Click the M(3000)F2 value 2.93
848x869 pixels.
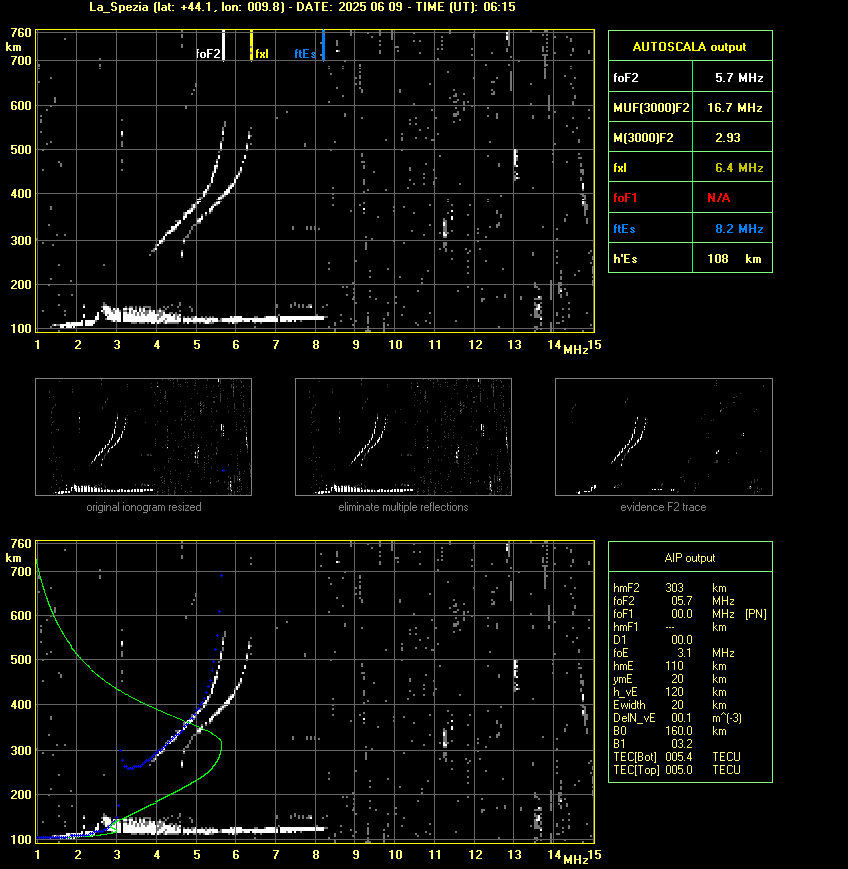tap(728, 137)
